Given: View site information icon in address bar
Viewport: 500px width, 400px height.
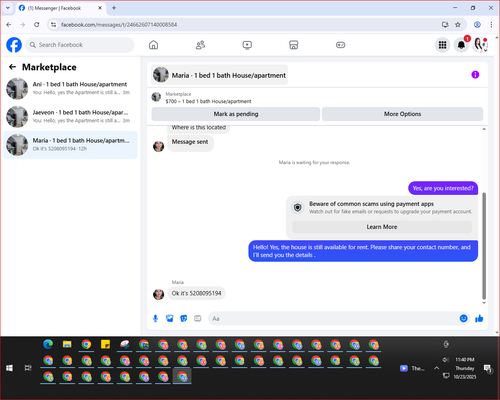Looking at the screenshot, I should pos(53,25).
